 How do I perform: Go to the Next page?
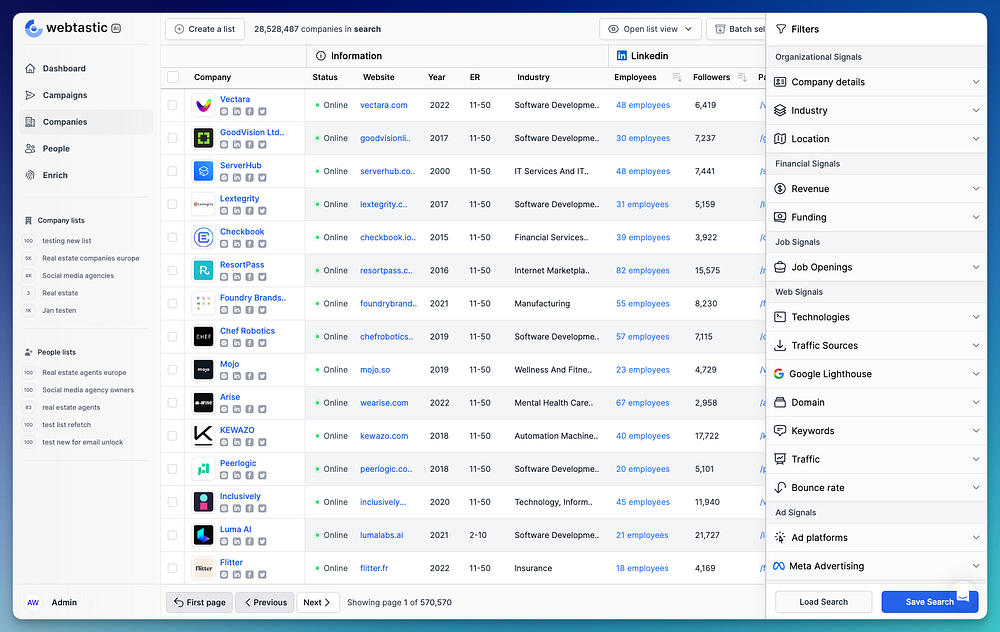click(x=316, y=602)
